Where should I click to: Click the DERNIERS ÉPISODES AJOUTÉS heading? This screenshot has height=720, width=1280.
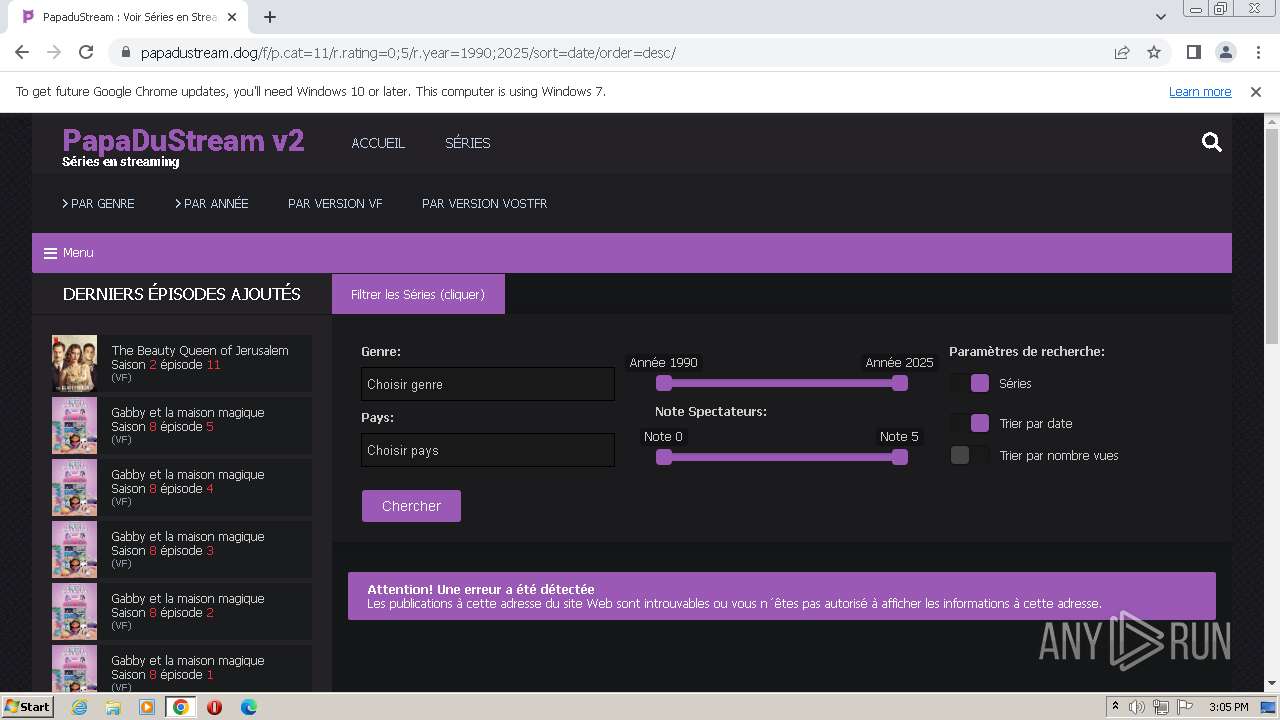(181, 294)
